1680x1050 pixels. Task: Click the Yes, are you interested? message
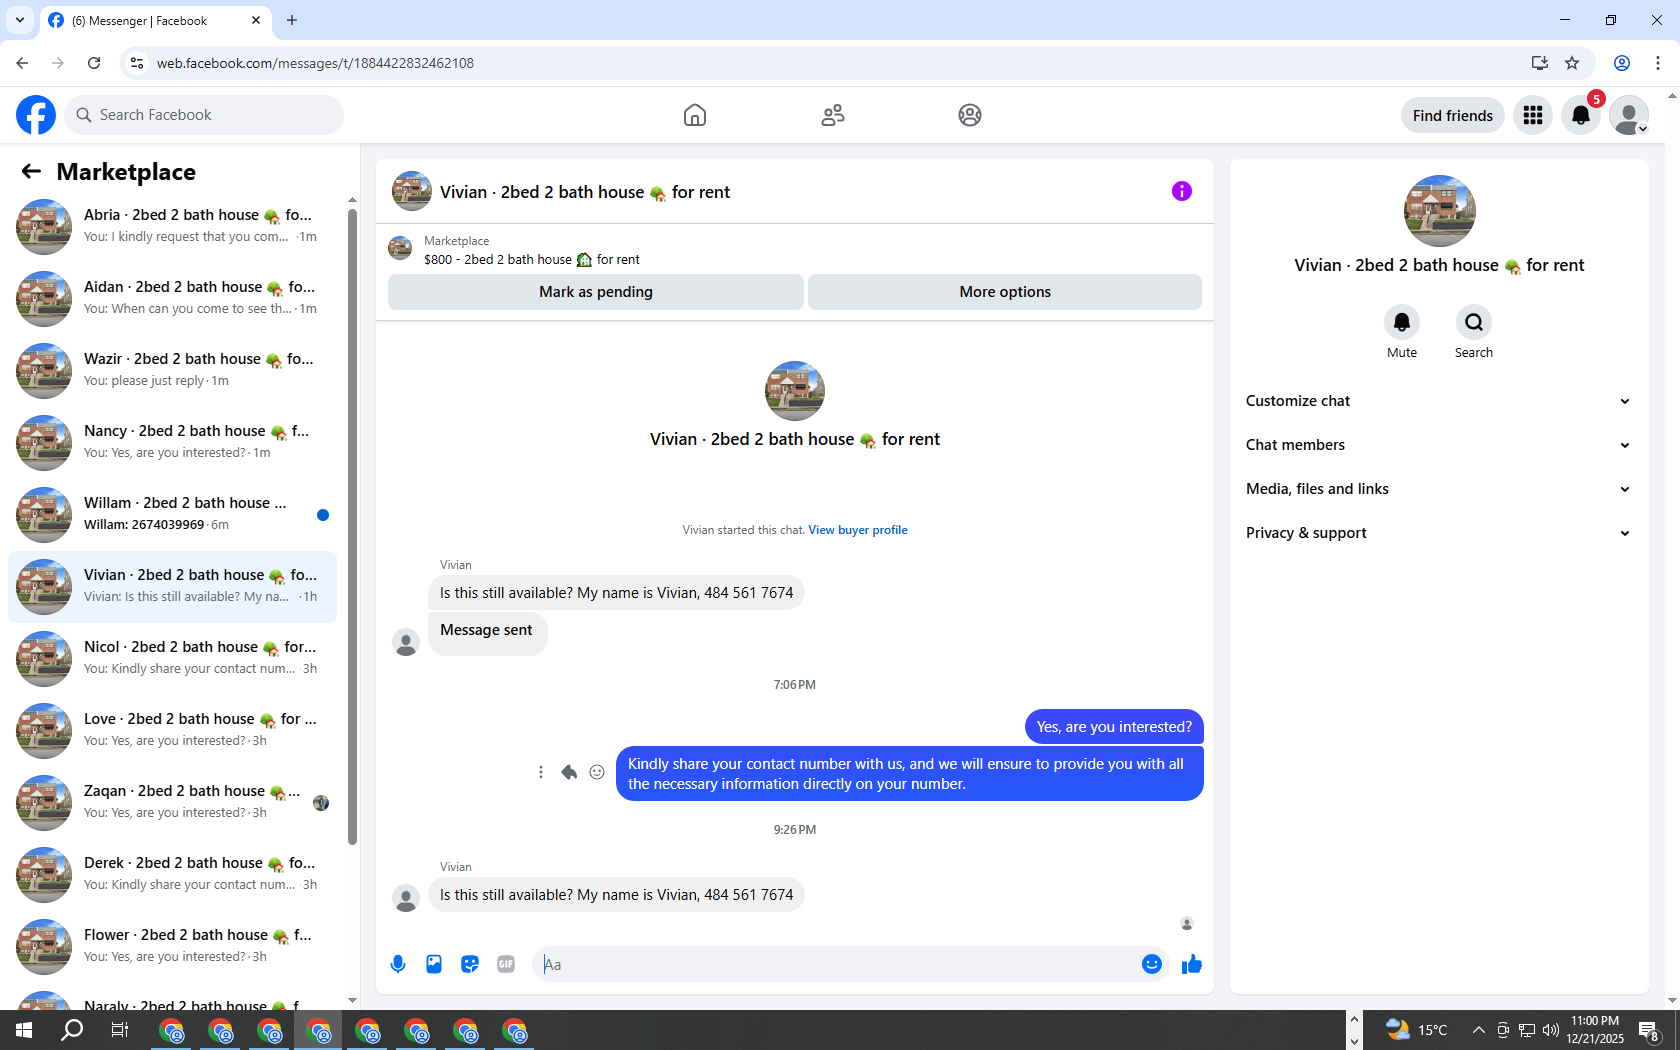coord(1114,727)
